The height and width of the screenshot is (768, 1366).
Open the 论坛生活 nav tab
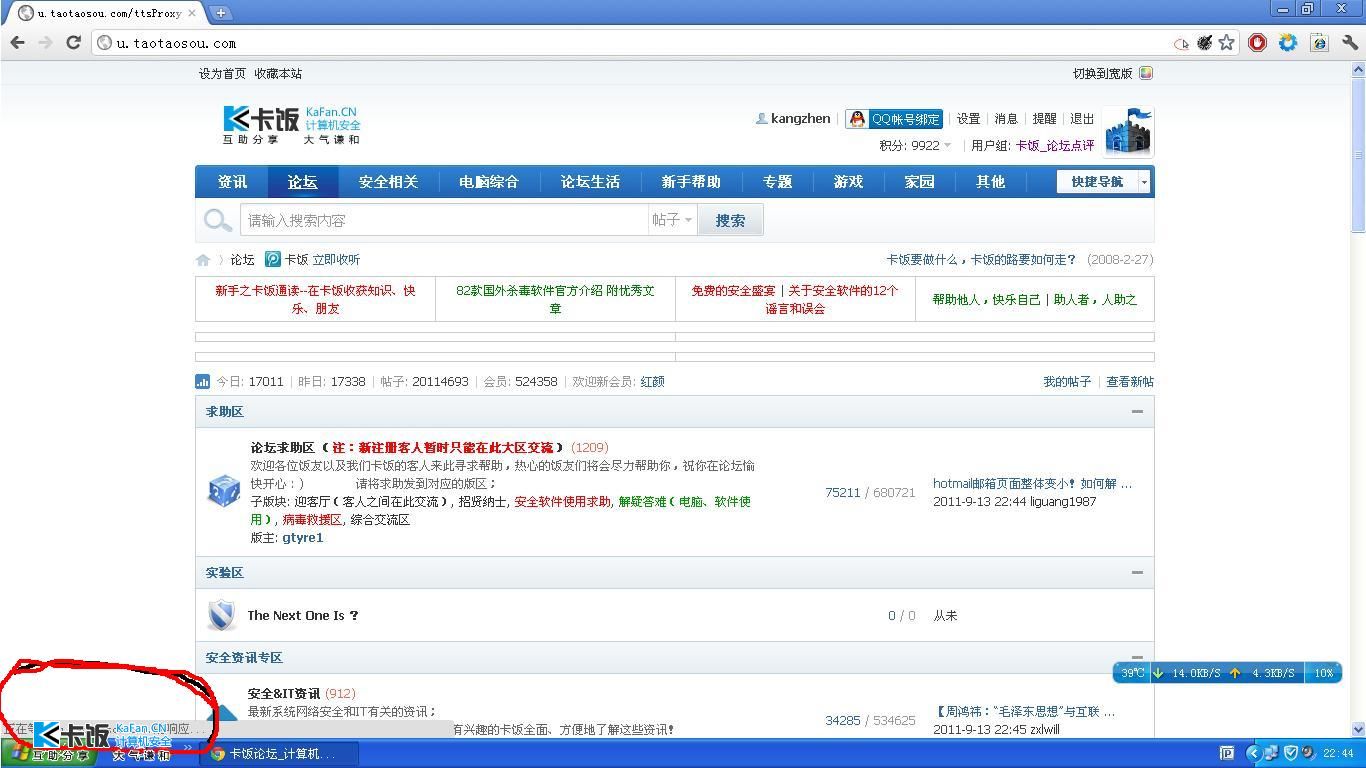coord(590,181)
